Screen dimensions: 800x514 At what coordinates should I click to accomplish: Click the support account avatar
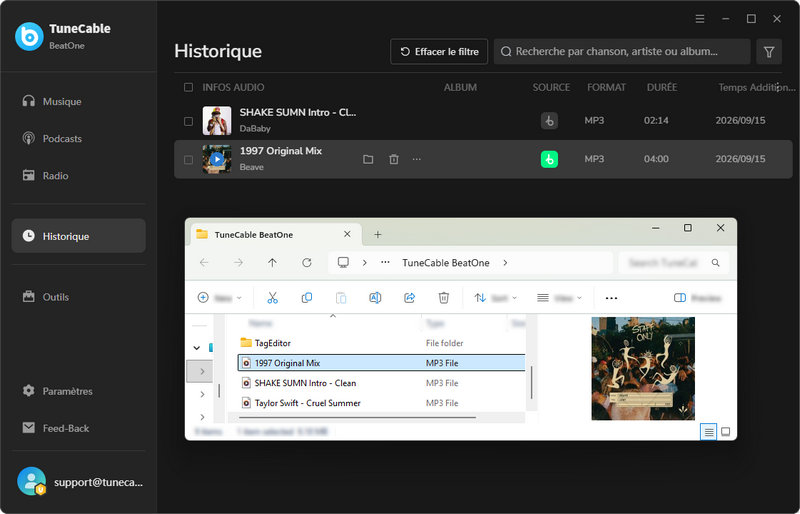(31, 481)
